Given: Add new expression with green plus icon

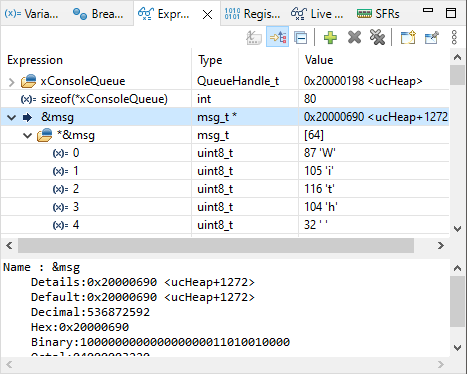Looking at the screenshot, I should click(330, 37).
